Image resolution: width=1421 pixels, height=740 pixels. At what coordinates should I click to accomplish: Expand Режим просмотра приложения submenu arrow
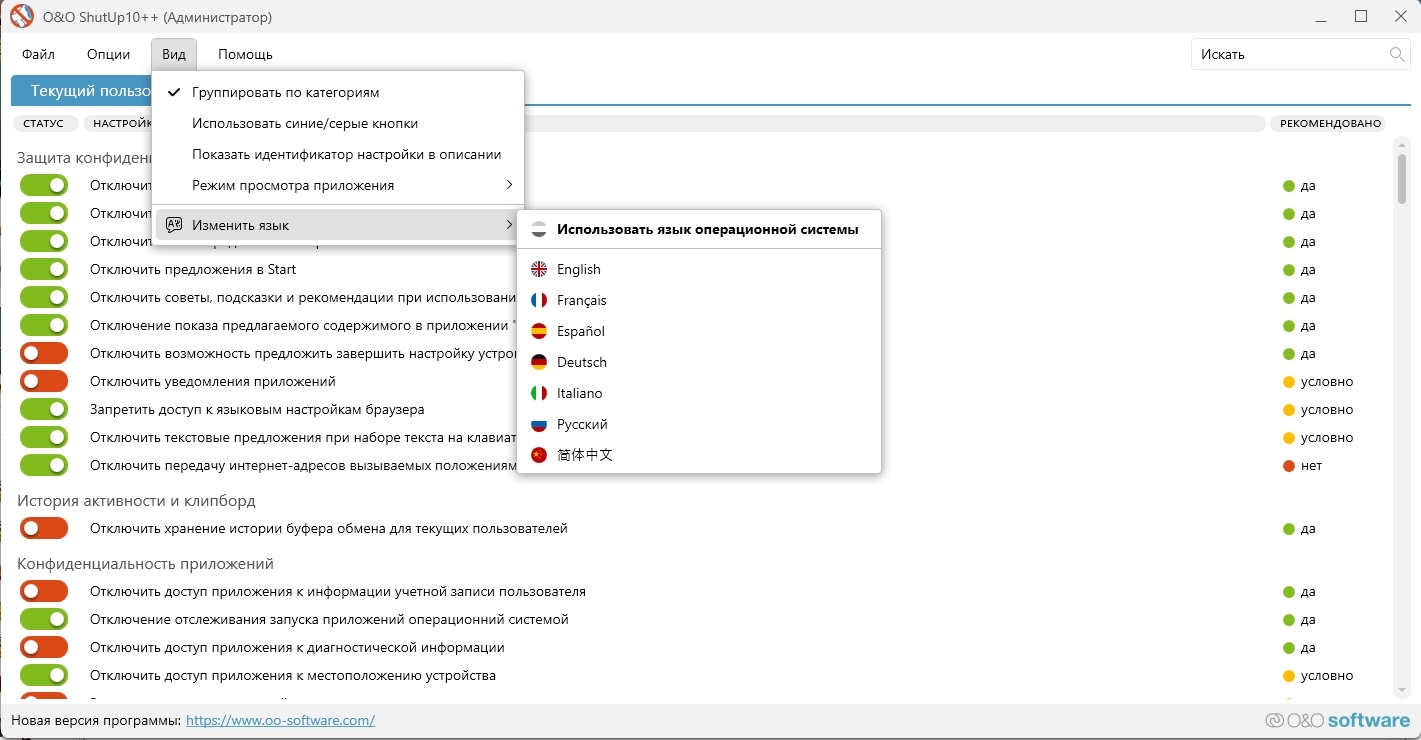pos(509,185)
